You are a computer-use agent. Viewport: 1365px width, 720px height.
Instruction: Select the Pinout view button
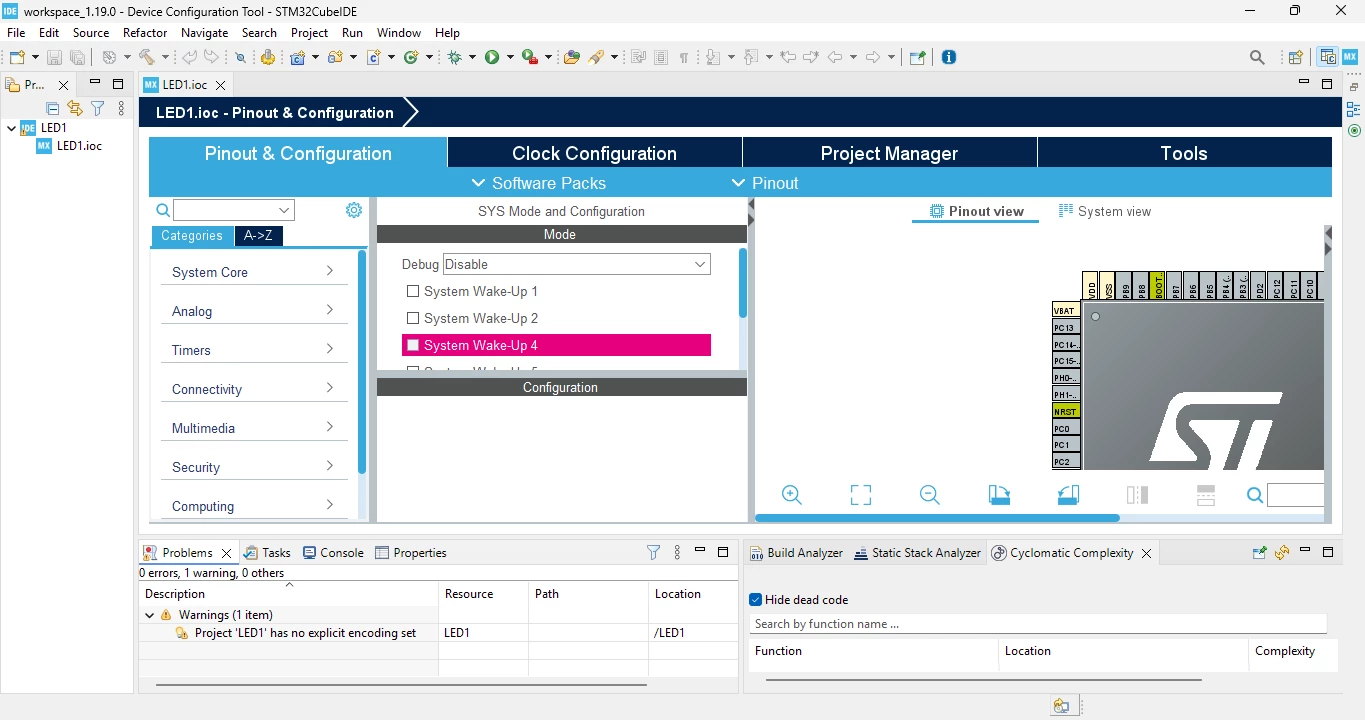click(x=976, y=211)
